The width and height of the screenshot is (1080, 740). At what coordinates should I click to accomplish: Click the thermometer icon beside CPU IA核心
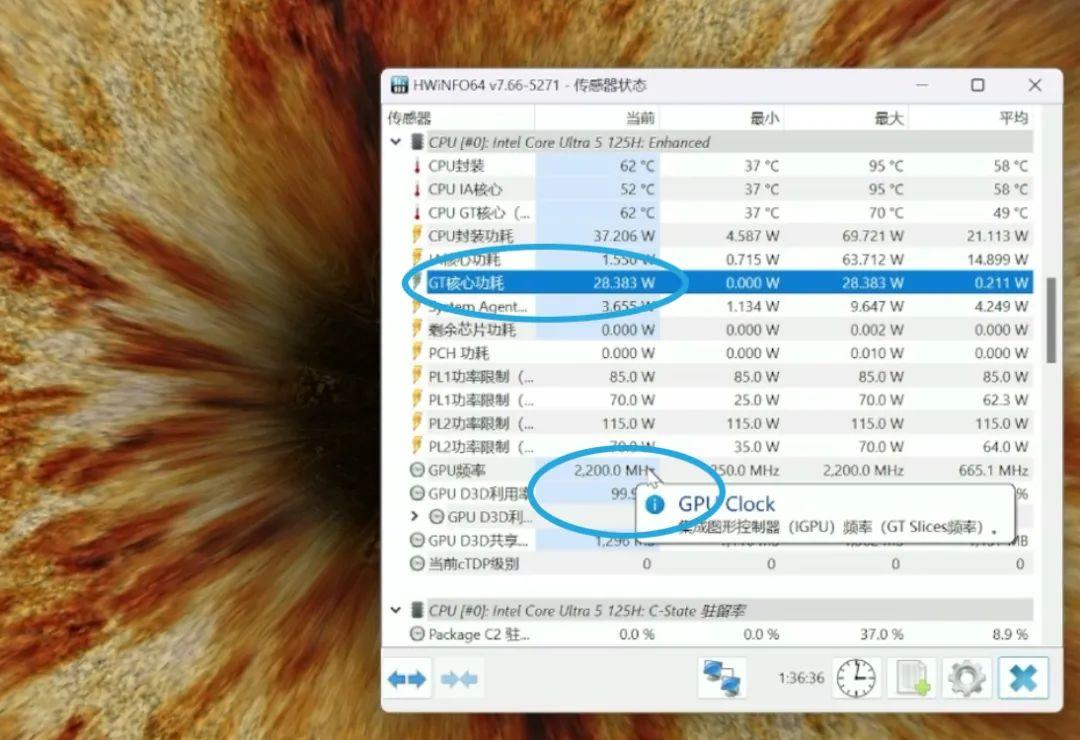coord(417,189)
